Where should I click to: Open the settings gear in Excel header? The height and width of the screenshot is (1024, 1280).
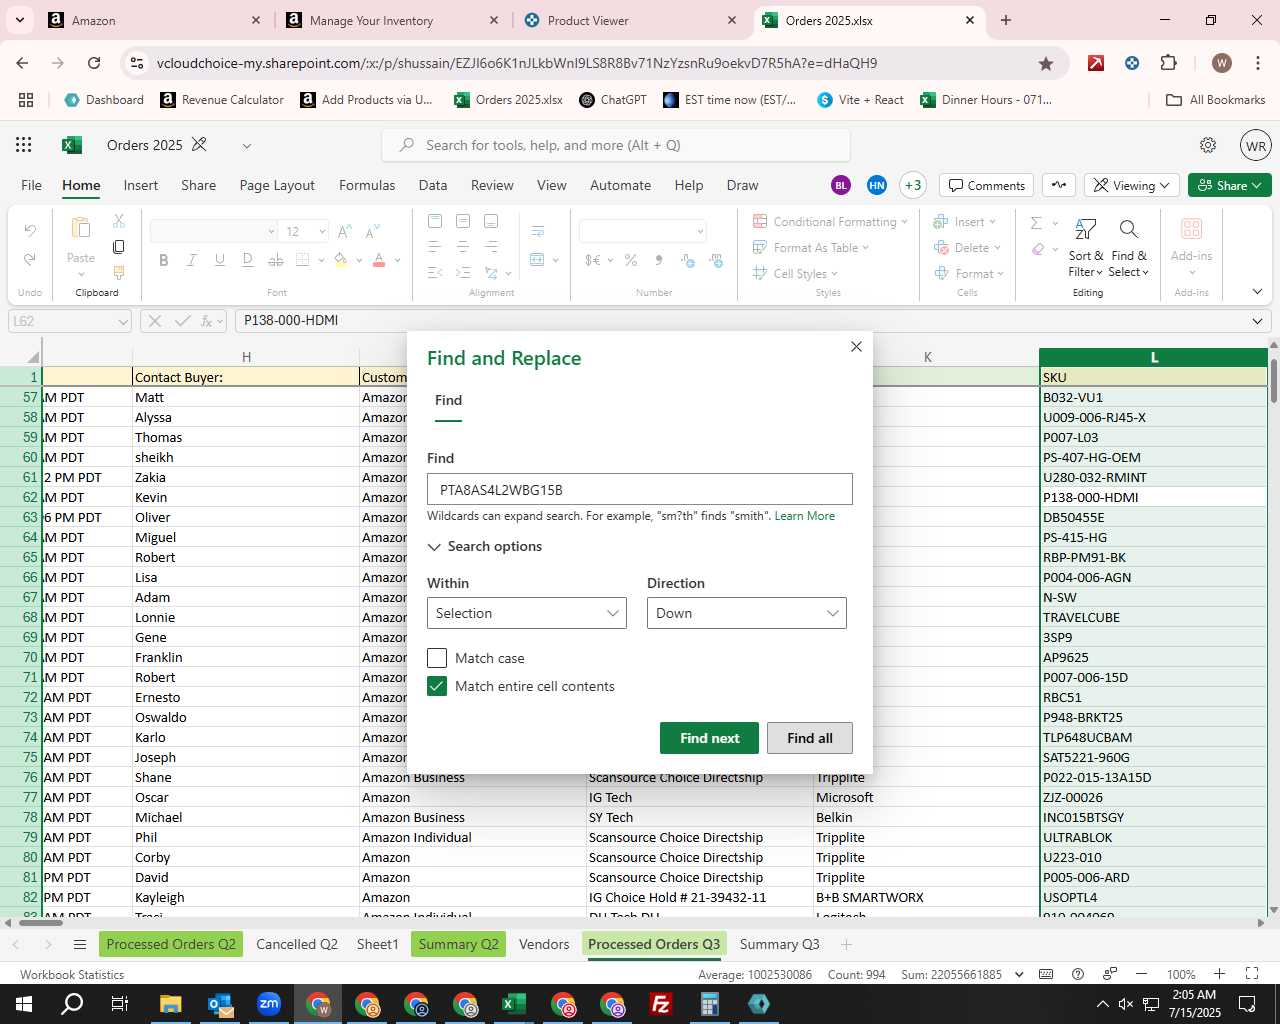[1208, 145]
